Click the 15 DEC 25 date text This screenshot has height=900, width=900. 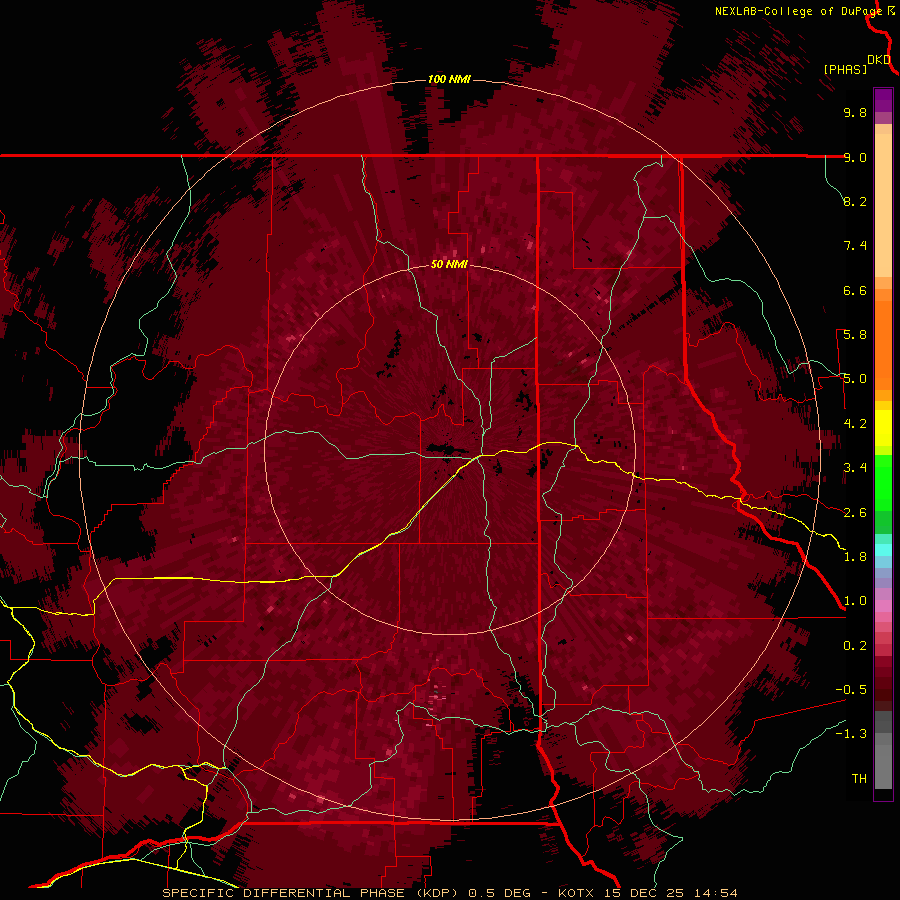(642, 893)
